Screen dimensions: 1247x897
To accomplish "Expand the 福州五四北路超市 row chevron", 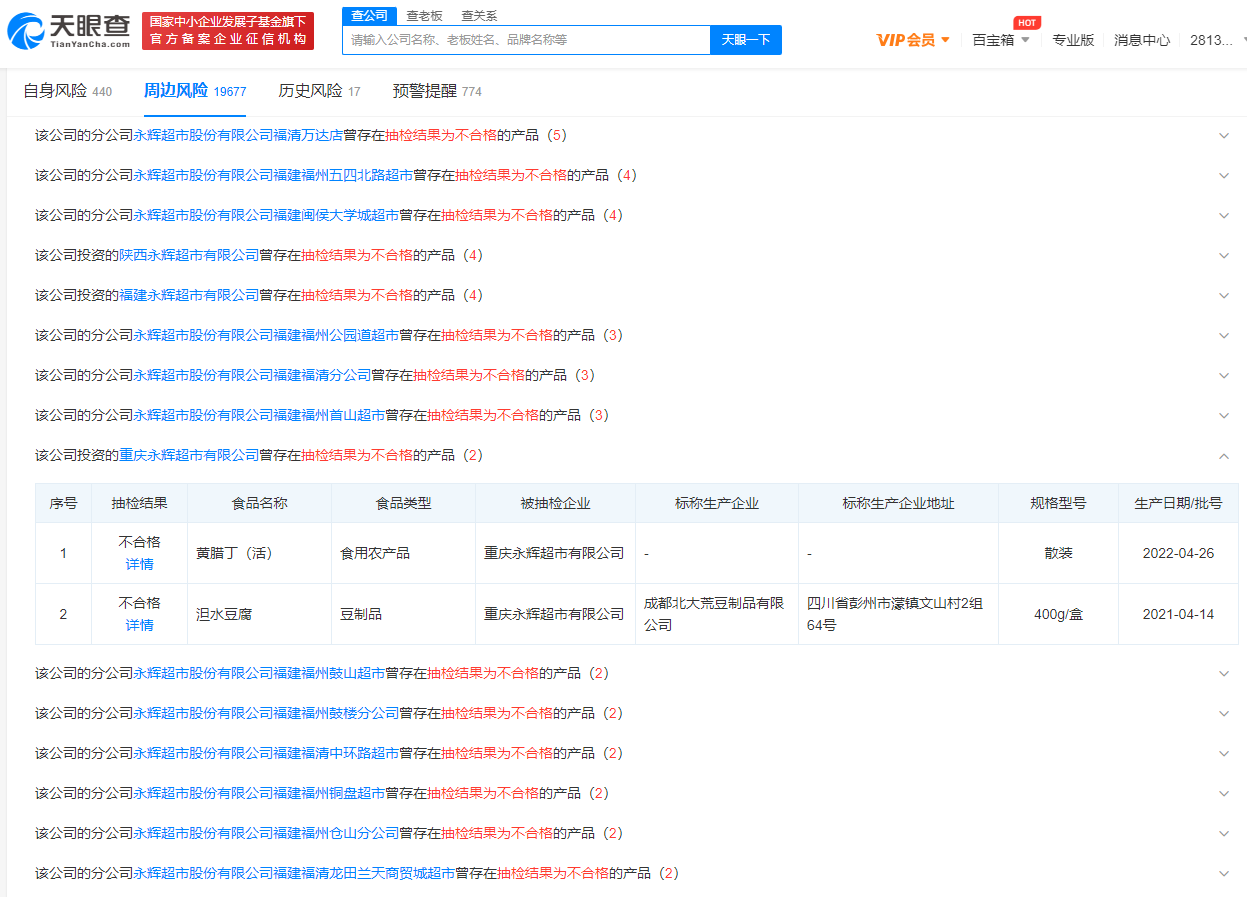I will tap(1224, 175).
